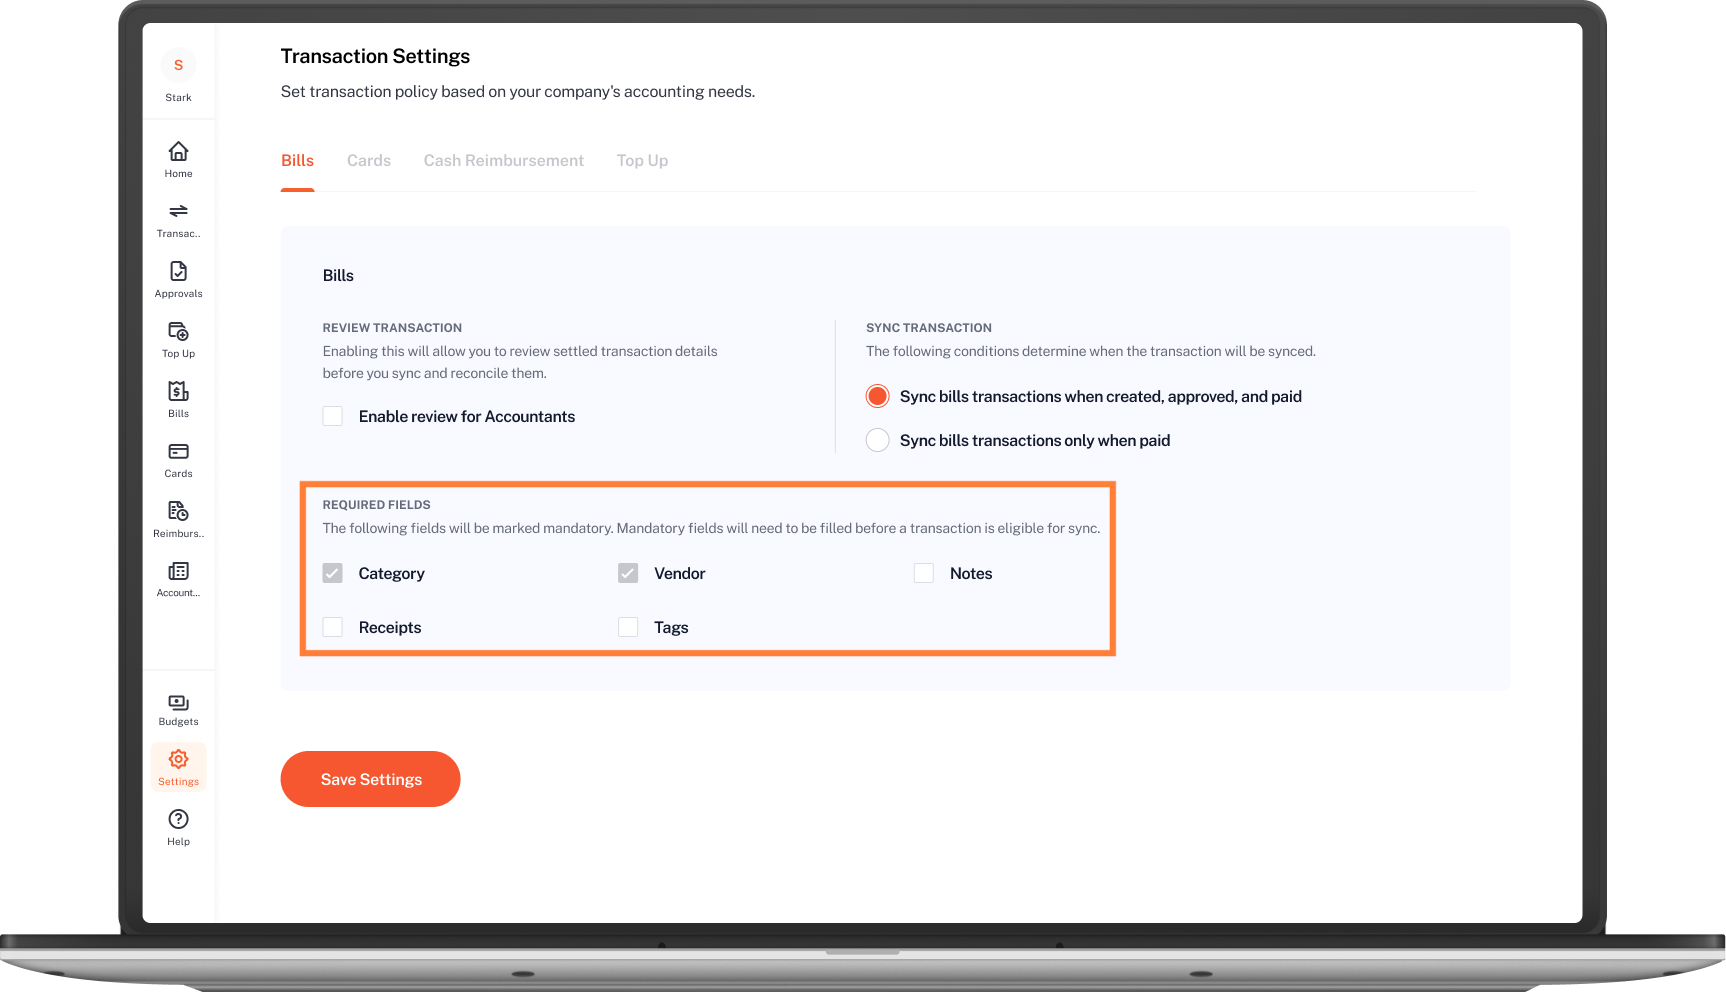Viewport: 1726px width, 993px height.
Task: Switch to the Cash Reimbursement tab
Action: click(503, 161)
